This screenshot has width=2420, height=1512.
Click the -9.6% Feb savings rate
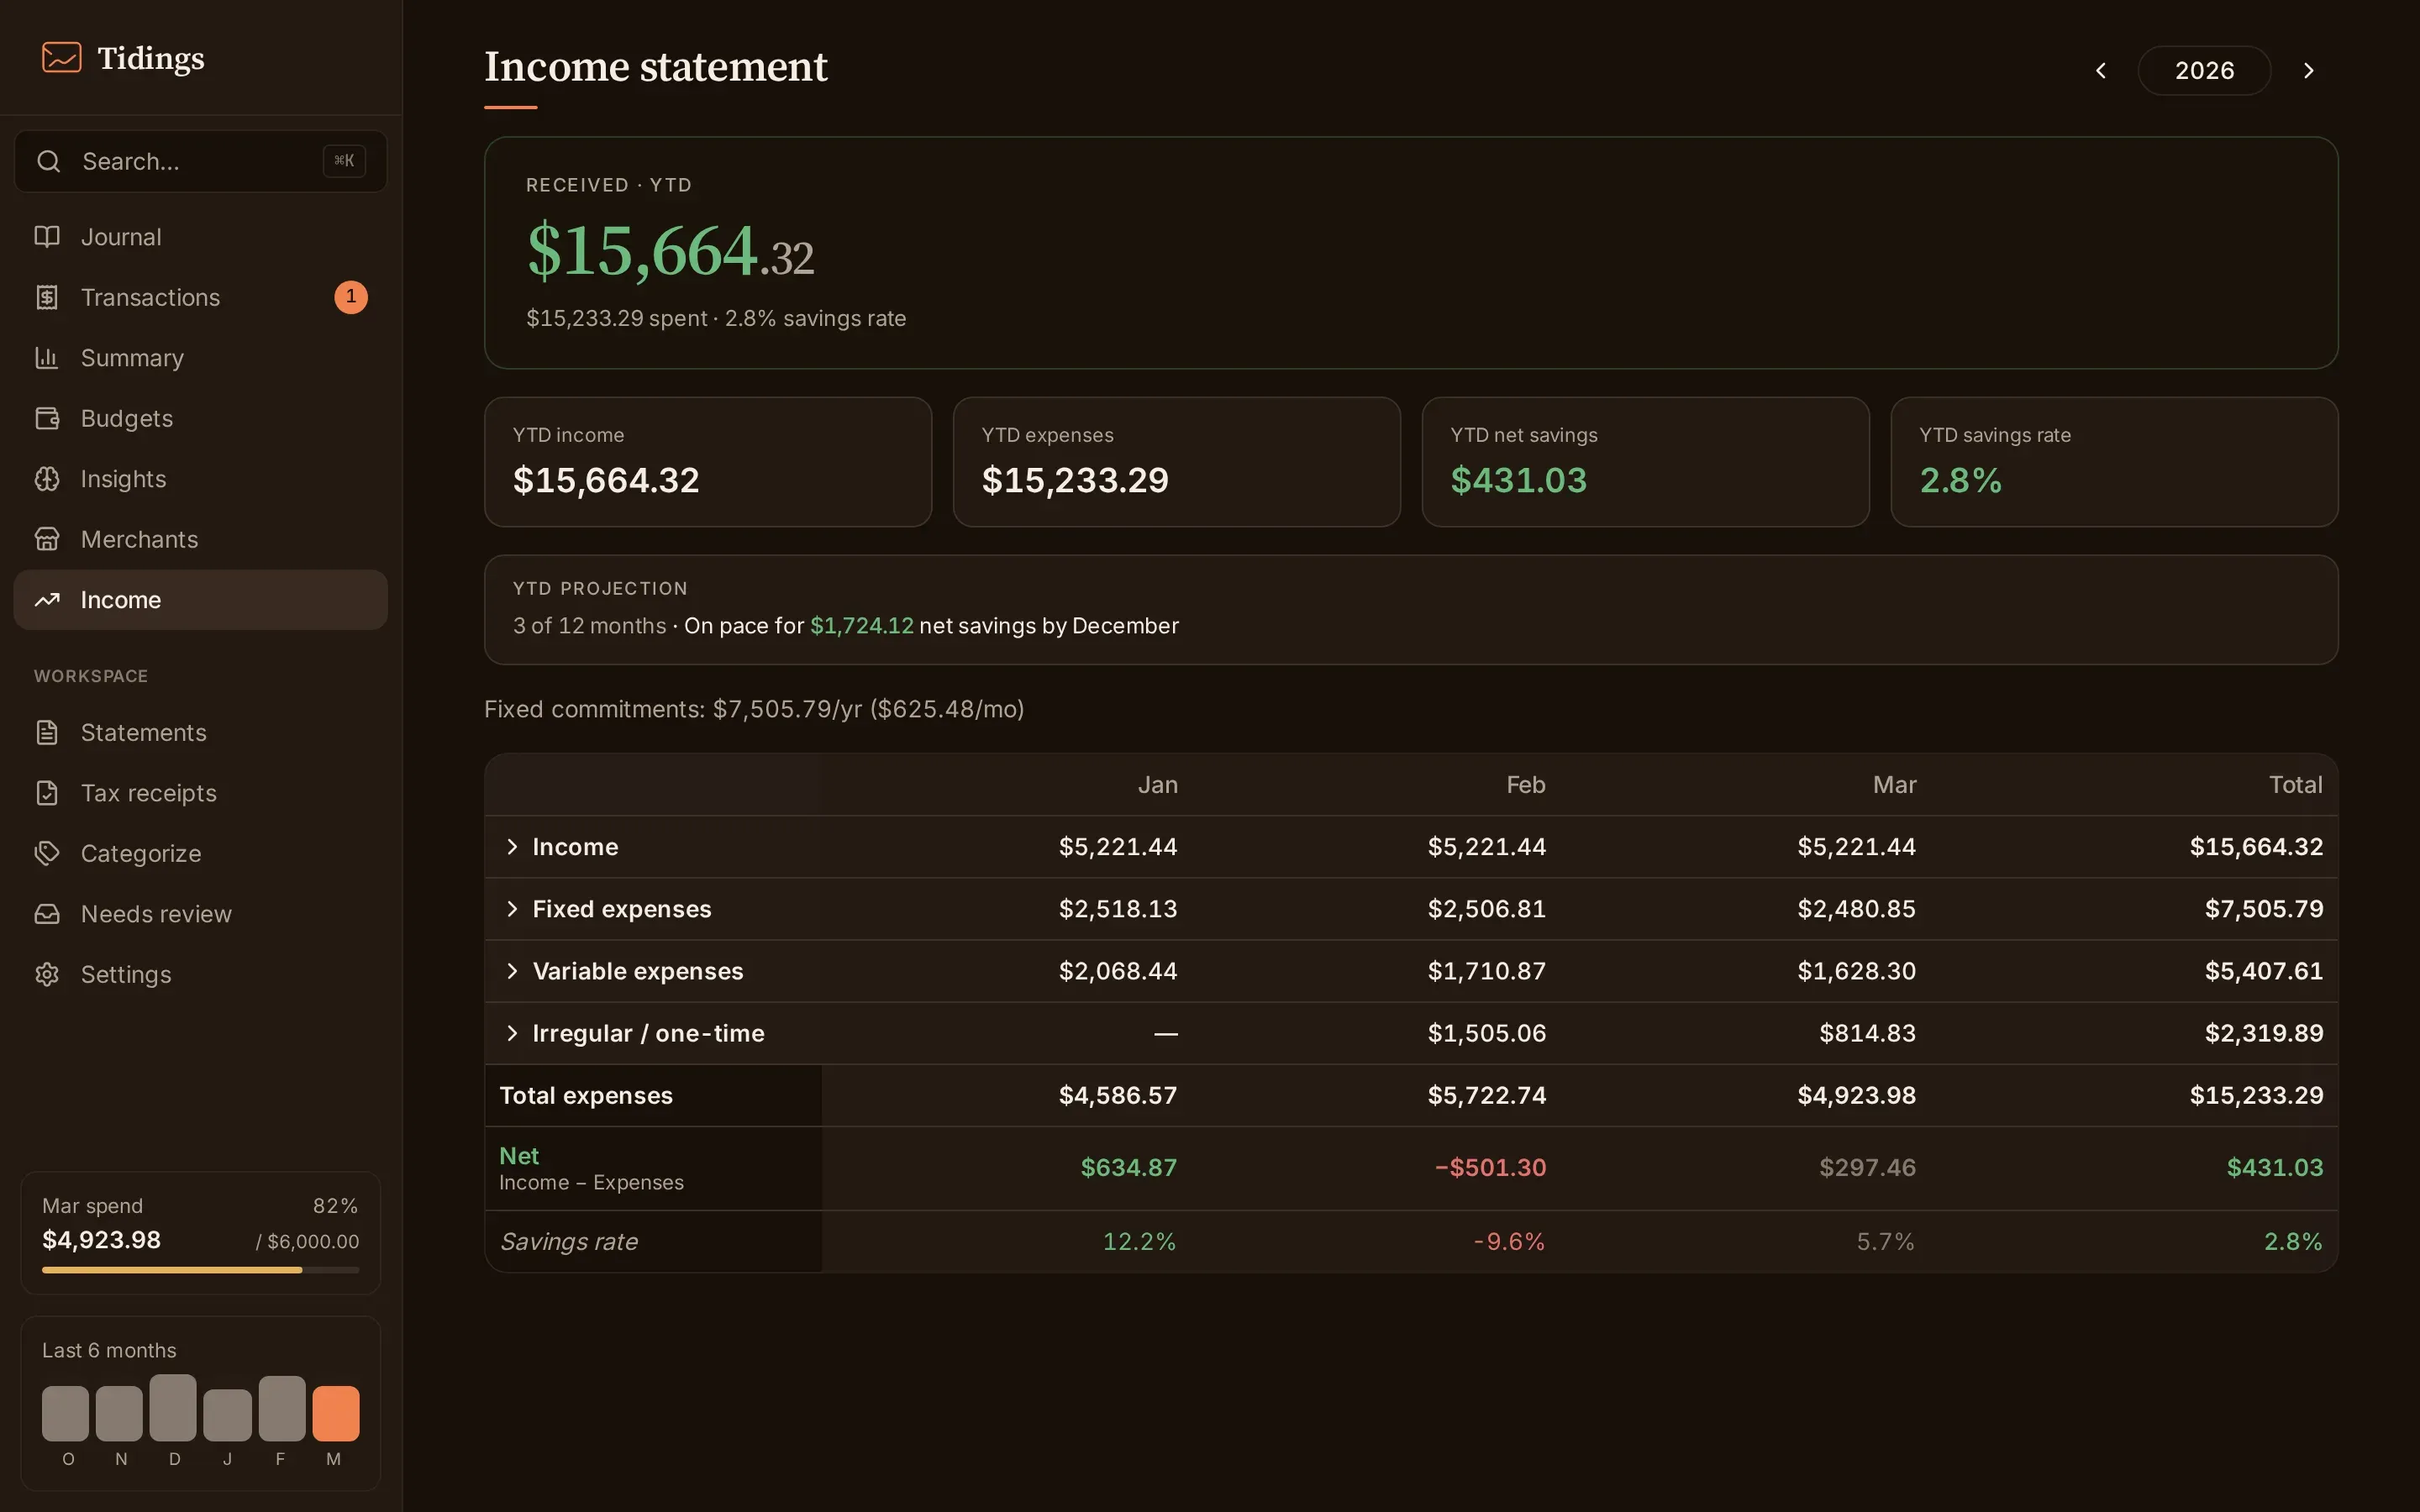(x=1509, y=1242)
